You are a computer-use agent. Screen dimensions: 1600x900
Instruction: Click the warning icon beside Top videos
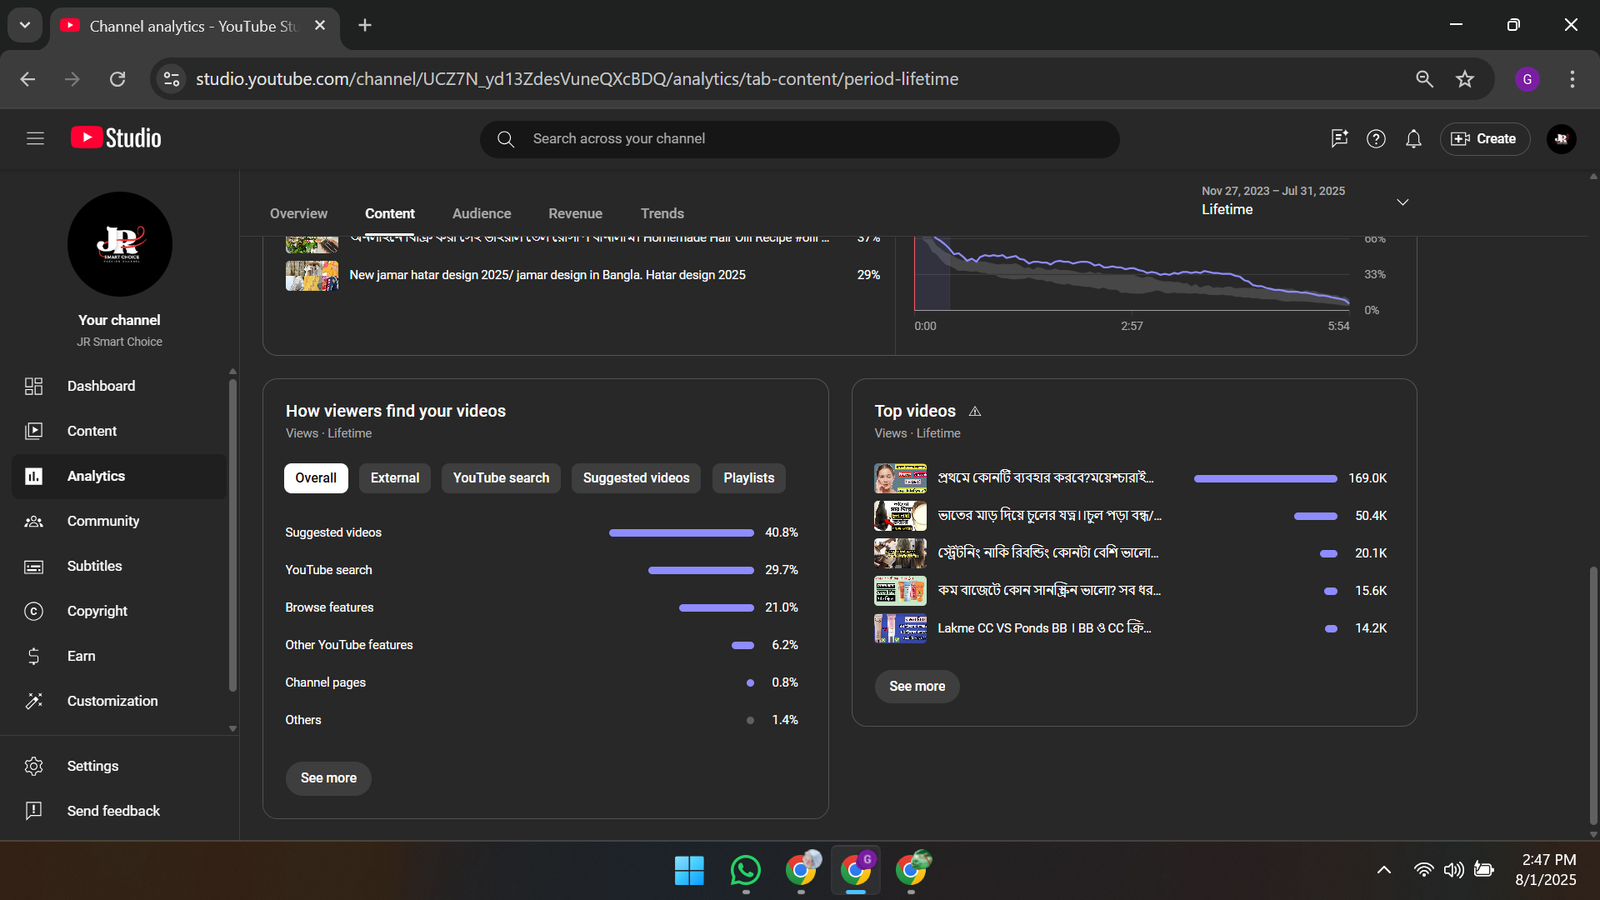point(975,412)
